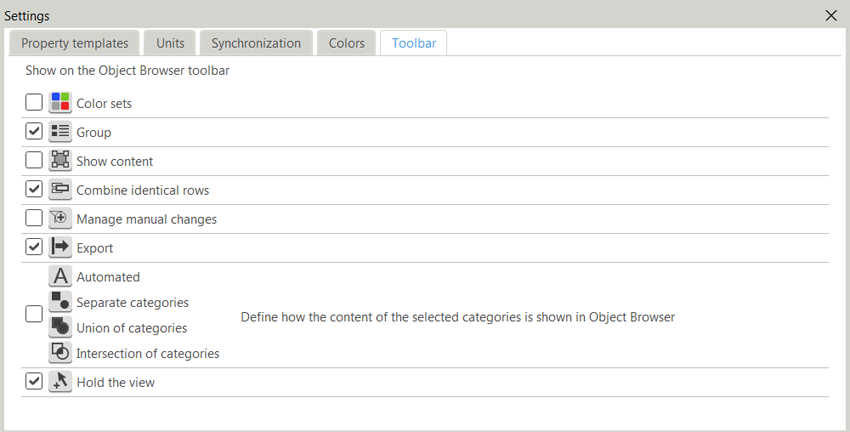Click the Combine identical rows icon

[x=60, y=190]
